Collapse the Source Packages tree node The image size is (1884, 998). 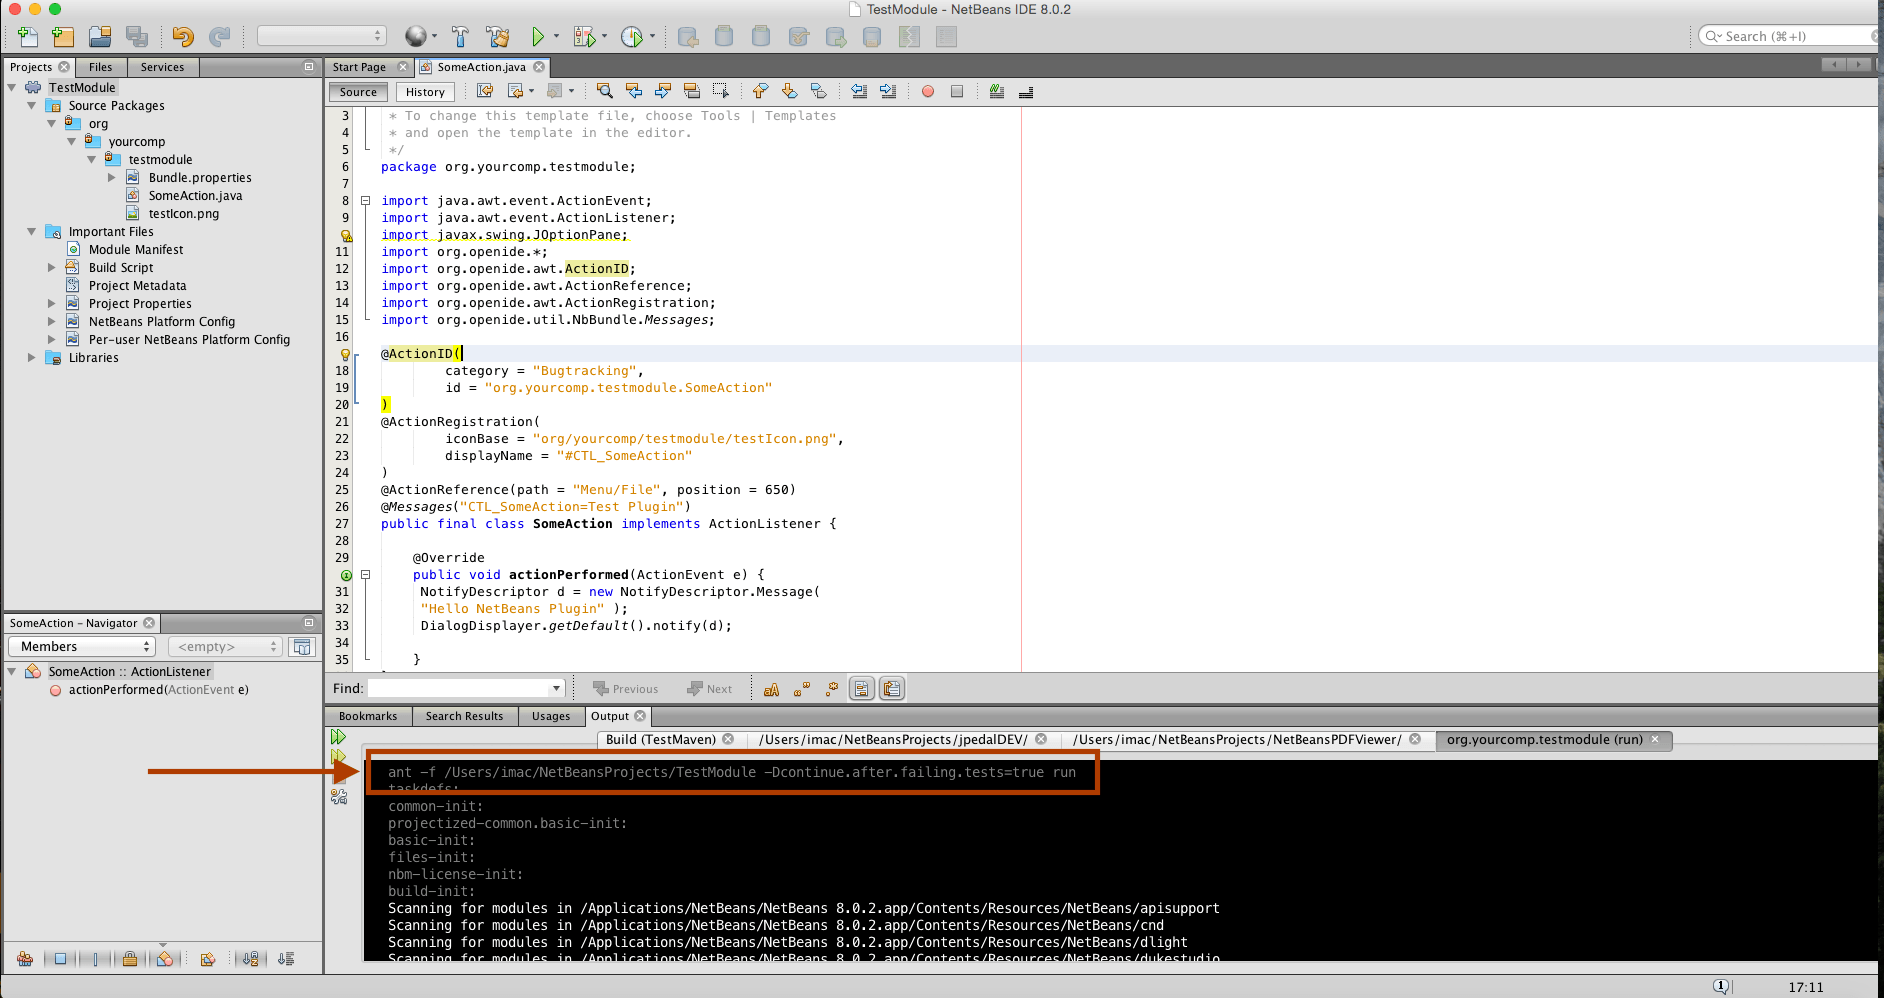pyautogui.click(x=32, y=106)
